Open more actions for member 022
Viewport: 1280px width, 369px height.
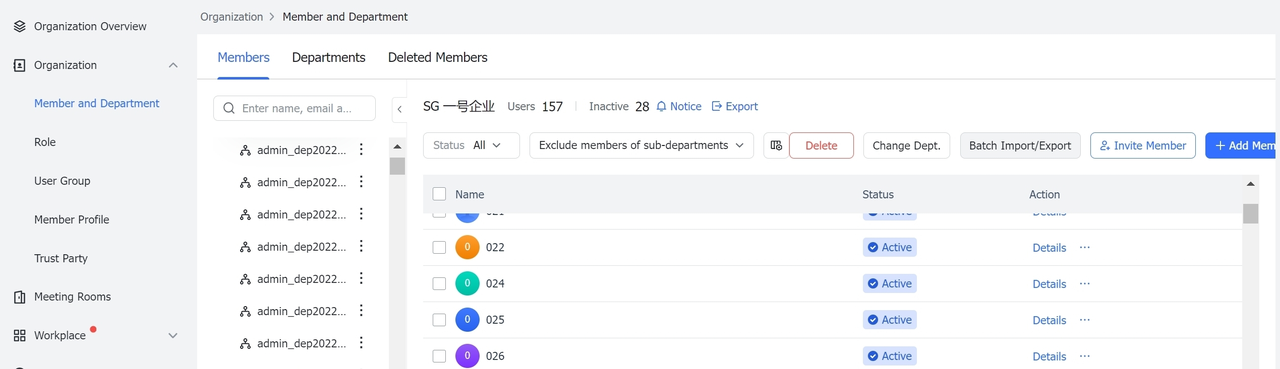coord(1084,247)
